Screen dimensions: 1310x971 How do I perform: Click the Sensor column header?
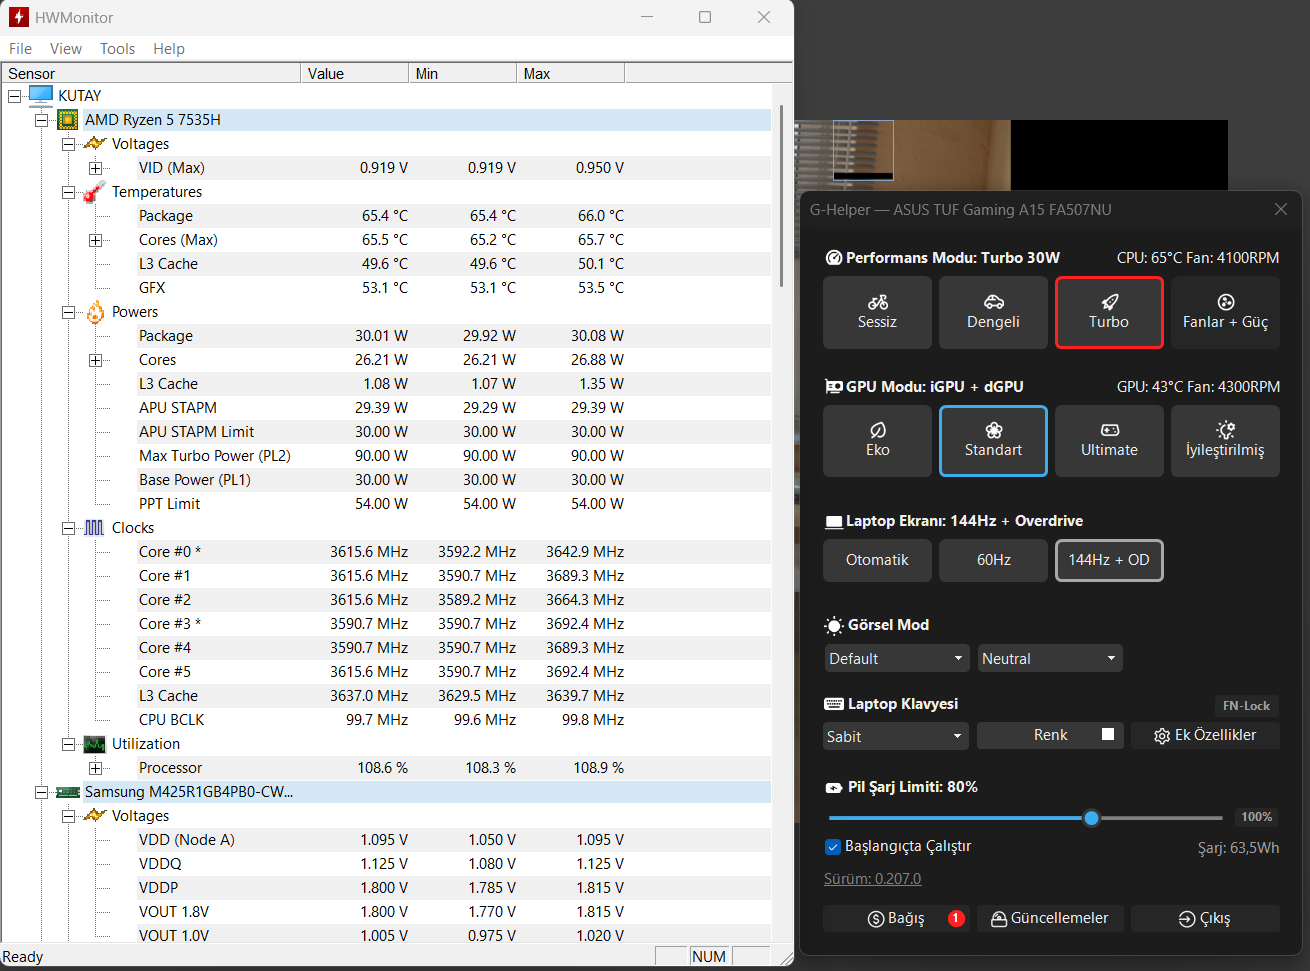[x=151, y=73]
